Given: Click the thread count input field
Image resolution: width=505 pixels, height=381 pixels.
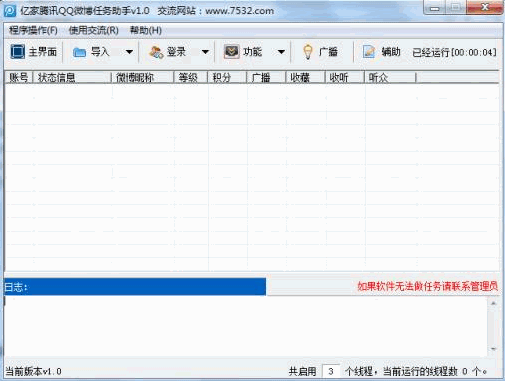Looking at the screenshot, I should pyautogui.click(x=331, y=371).
